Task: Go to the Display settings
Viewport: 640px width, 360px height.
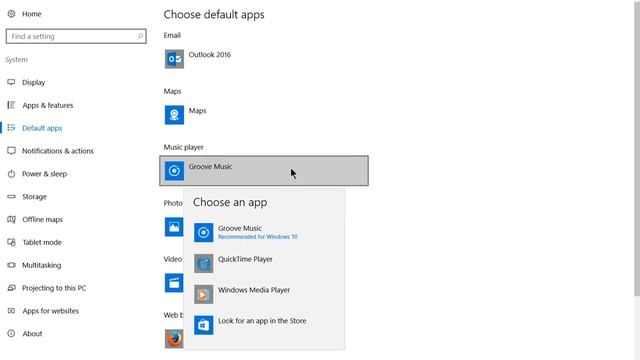Action: [33, 82]
